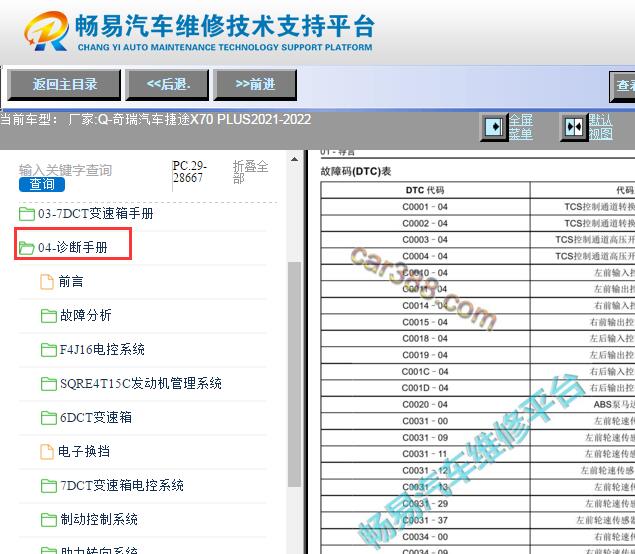Select the C0014 - 04 cell

click(425, 306)
